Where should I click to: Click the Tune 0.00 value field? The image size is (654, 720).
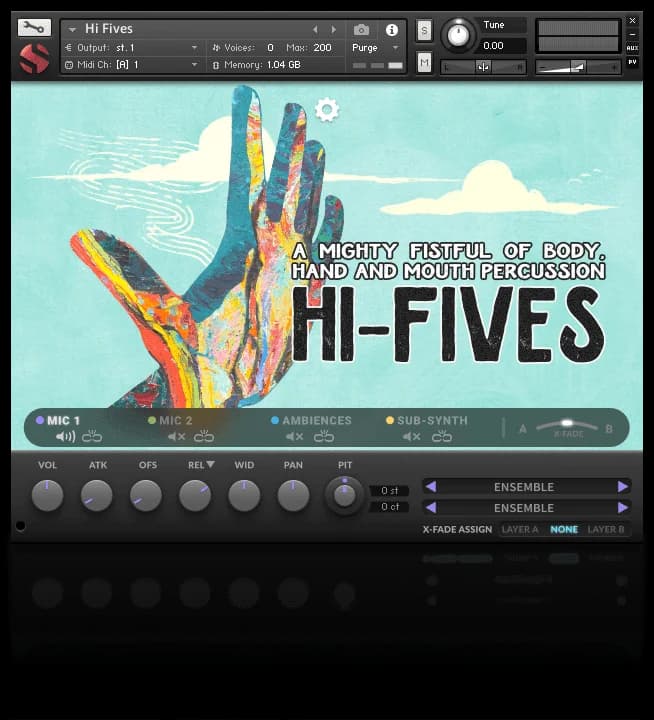[x=503, y=45]
